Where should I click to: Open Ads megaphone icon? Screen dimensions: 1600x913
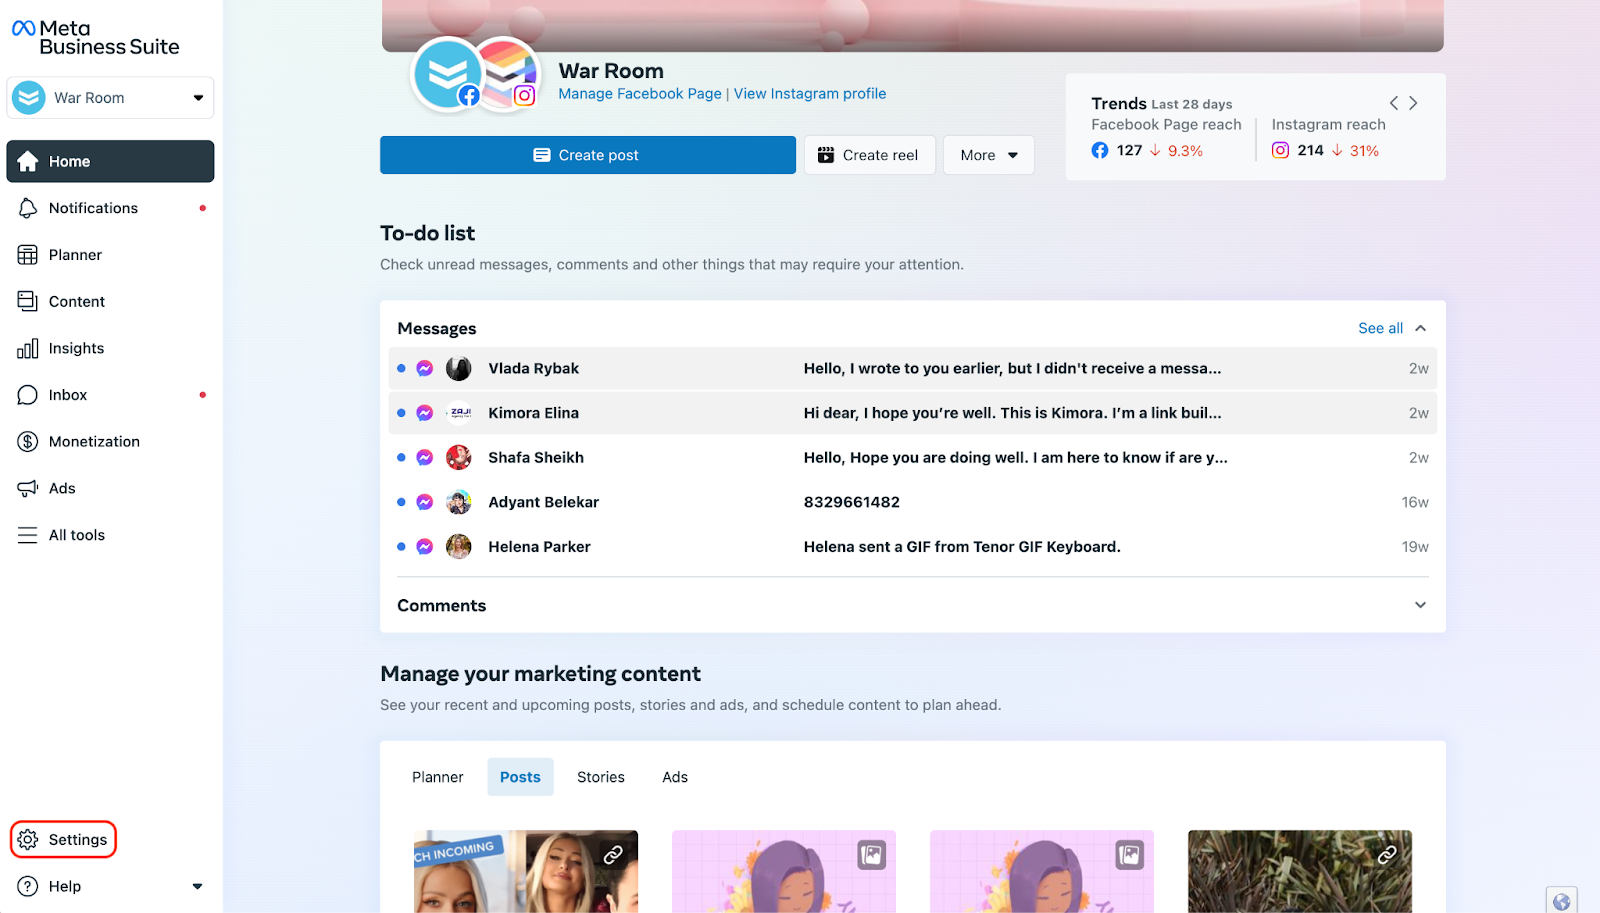pyautogui.click(x=28, y=488)
